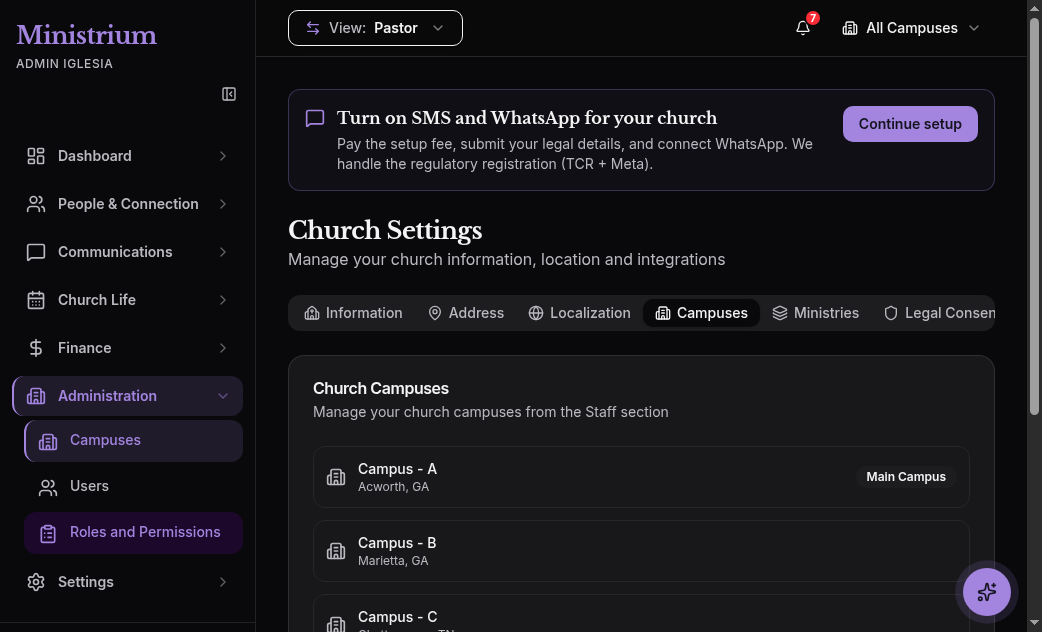Select the Campus - B row
This screenshot has height=632, width=1042.
pos(641,551)
